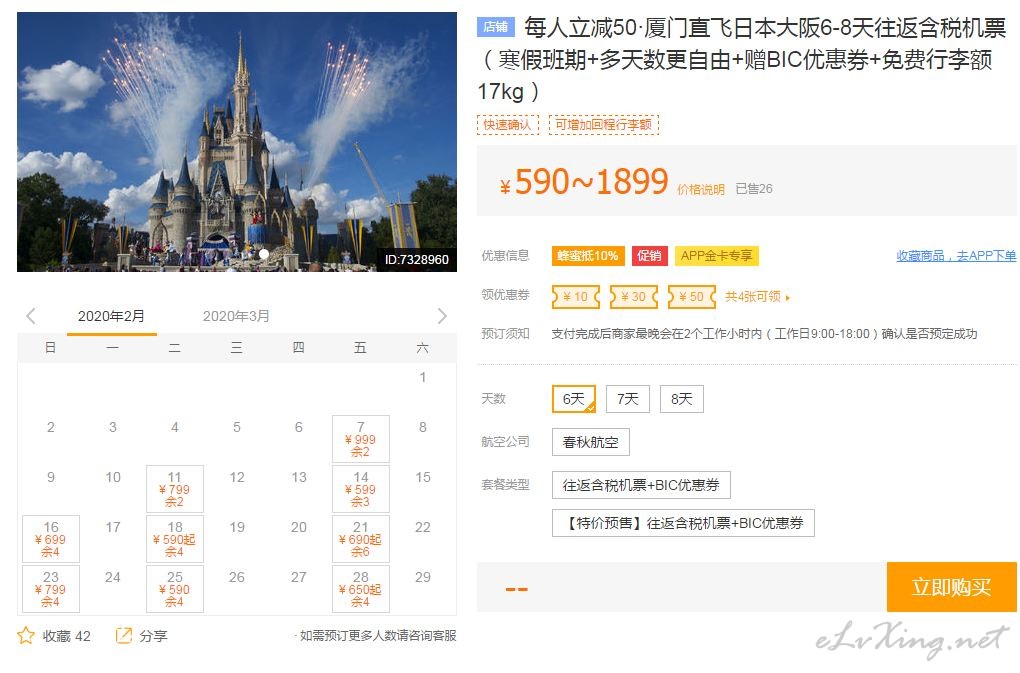Open 价格说明 price explanation
The image size is (1020, 673).
701,189
